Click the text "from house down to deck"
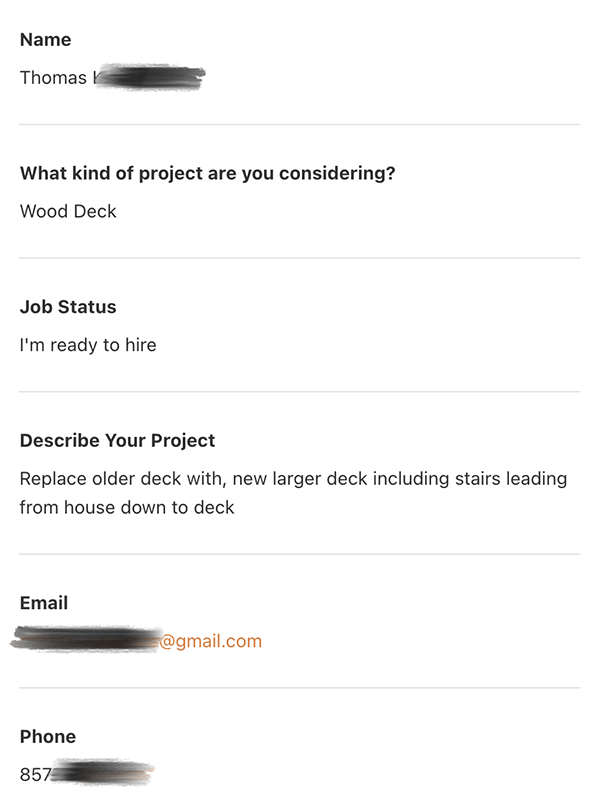Viewport: 600px width, 811px height. point(127,507)
